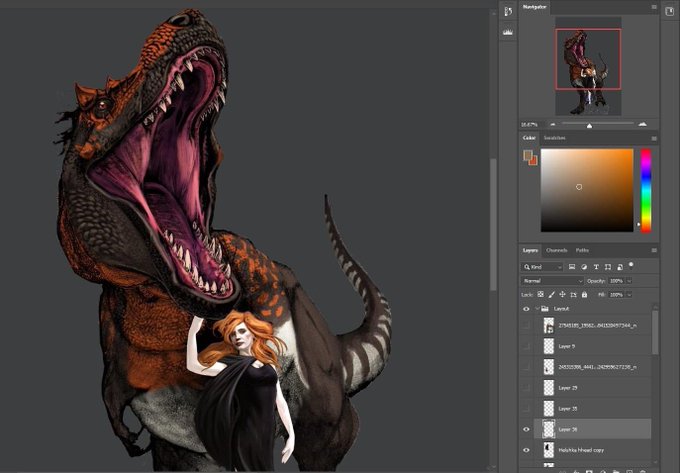The image size is (680, 473).
Task: Open the Histogram panel icon
Action: click(x=508, y=32)
